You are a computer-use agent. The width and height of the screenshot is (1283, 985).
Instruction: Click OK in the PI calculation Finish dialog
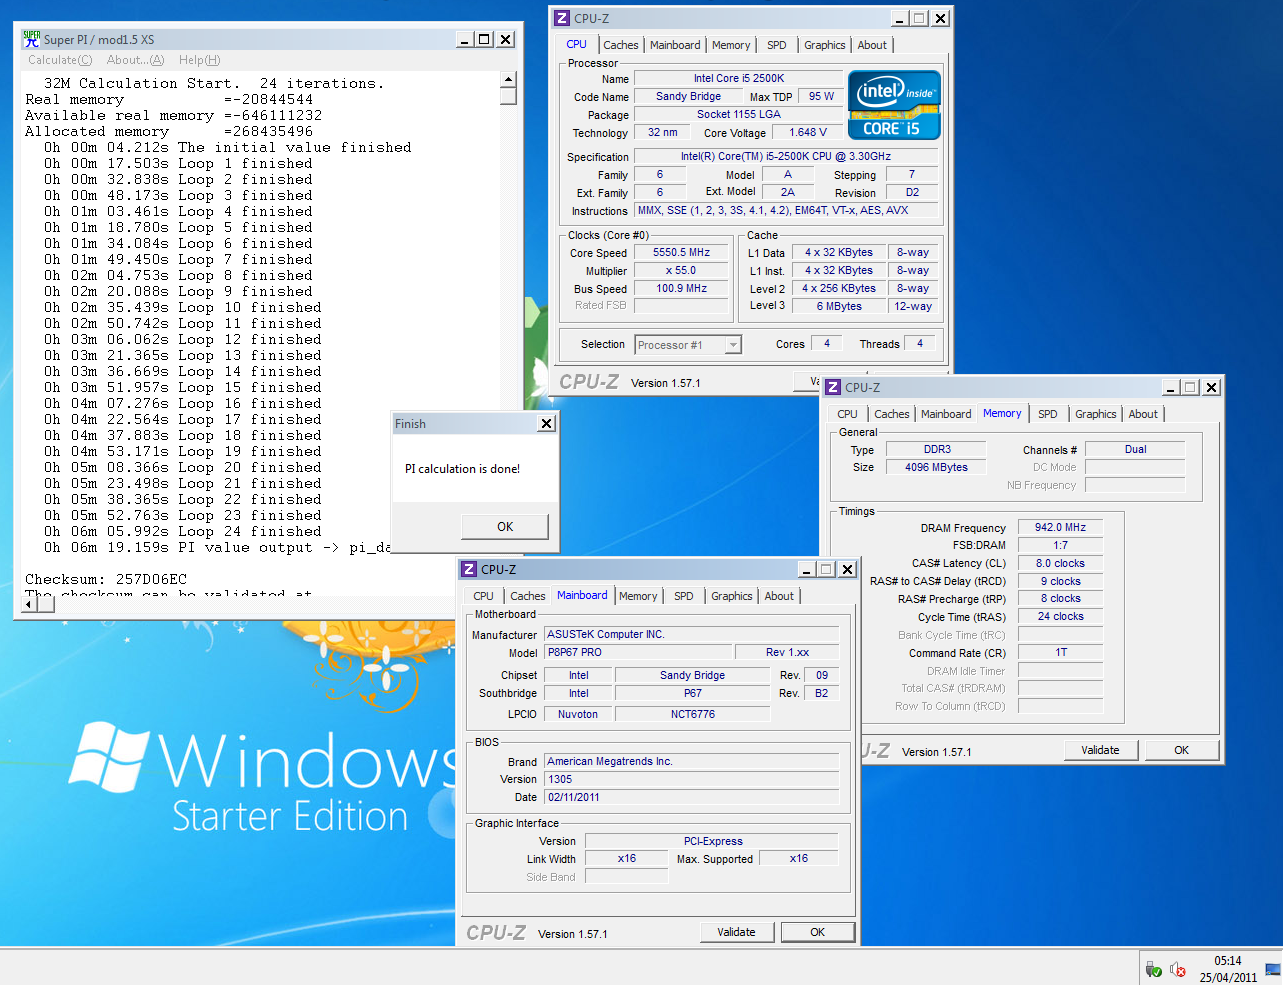(x=505, y=527)
